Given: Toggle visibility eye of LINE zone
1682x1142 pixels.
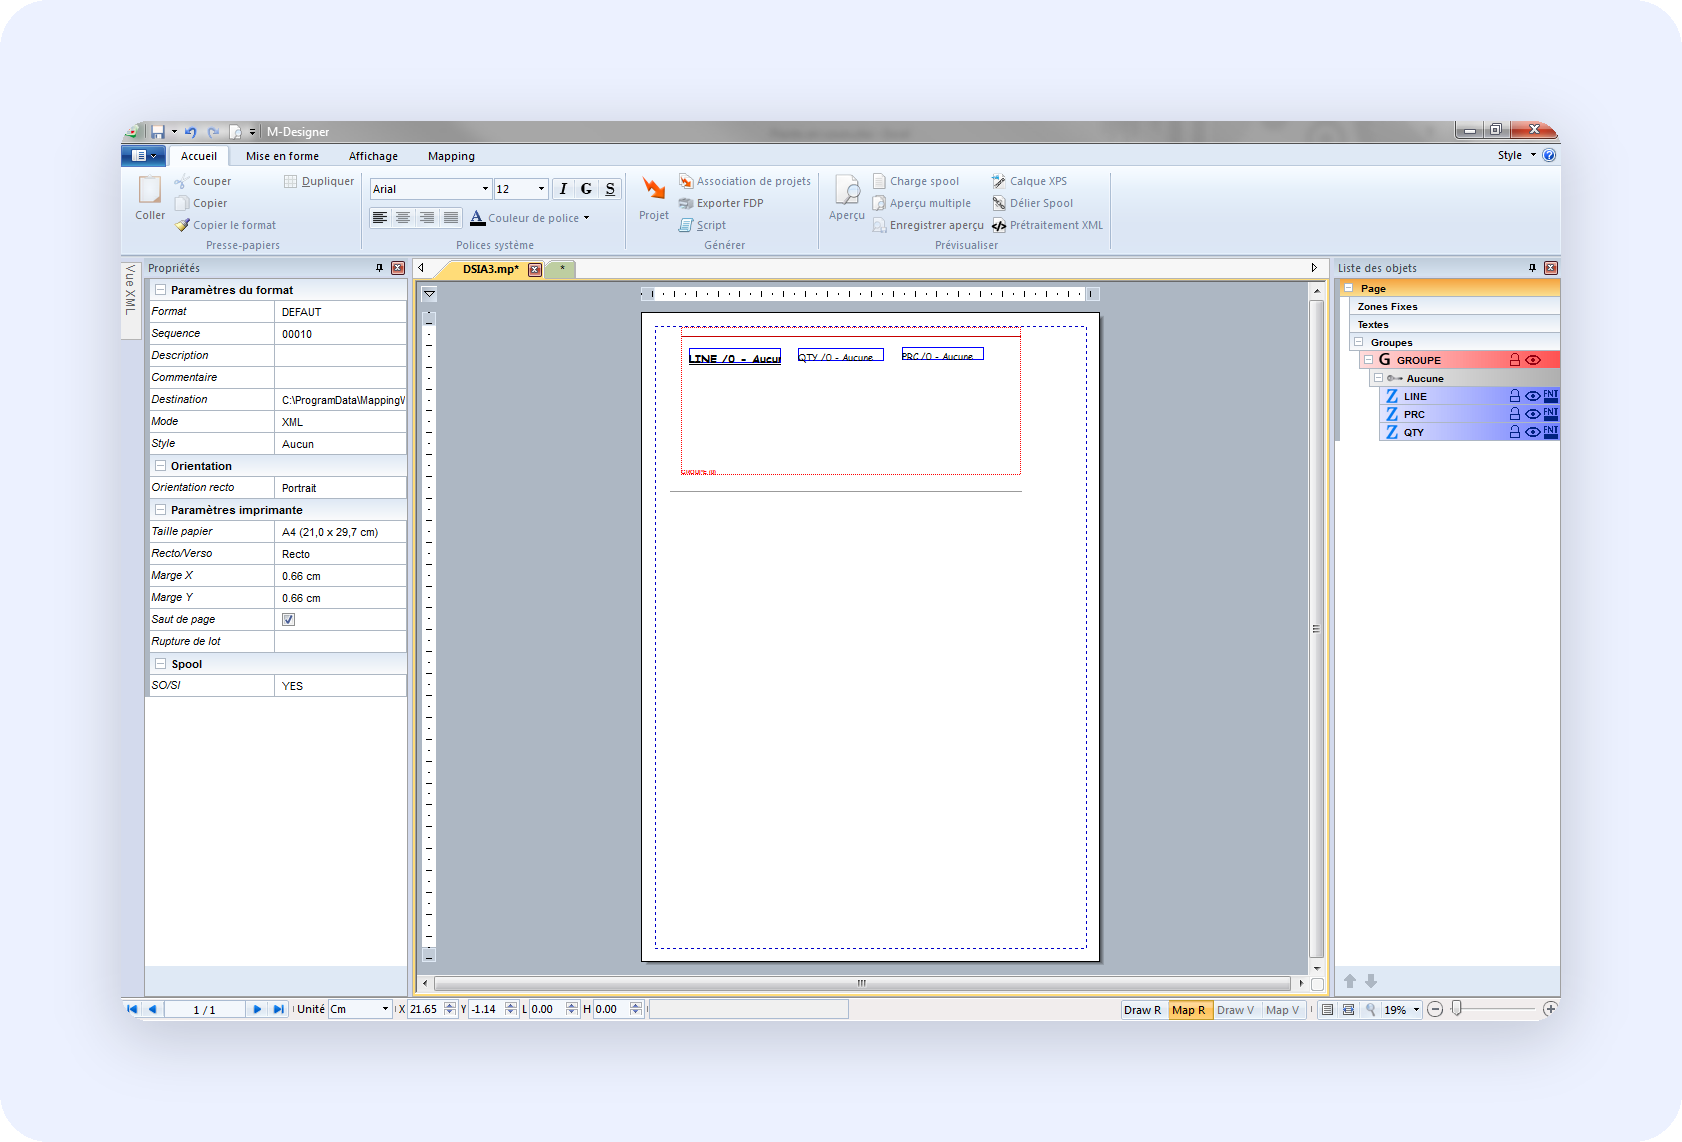Looking at the screenshot, I should (1532, 396).
